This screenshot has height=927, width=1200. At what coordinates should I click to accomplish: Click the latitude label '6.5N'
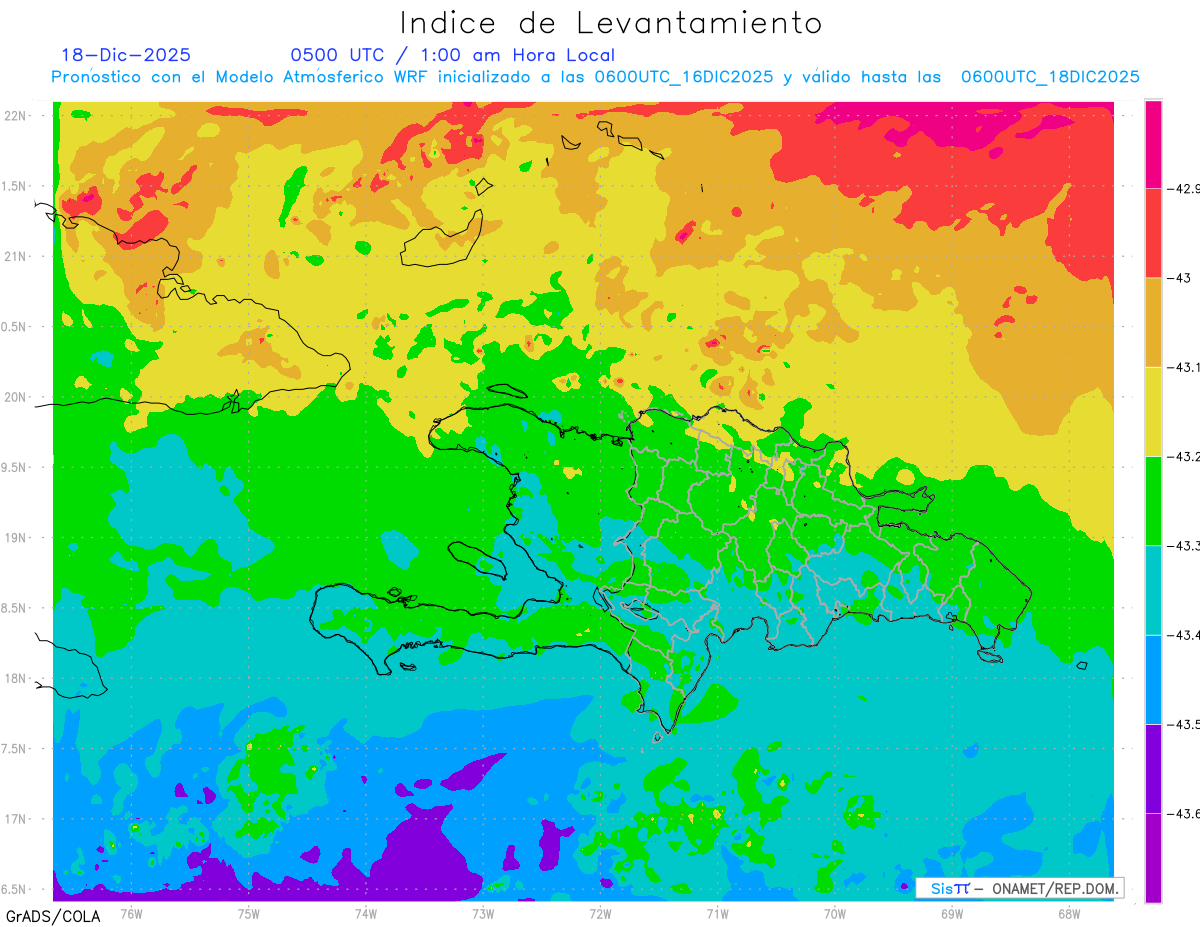coord(15,889)
